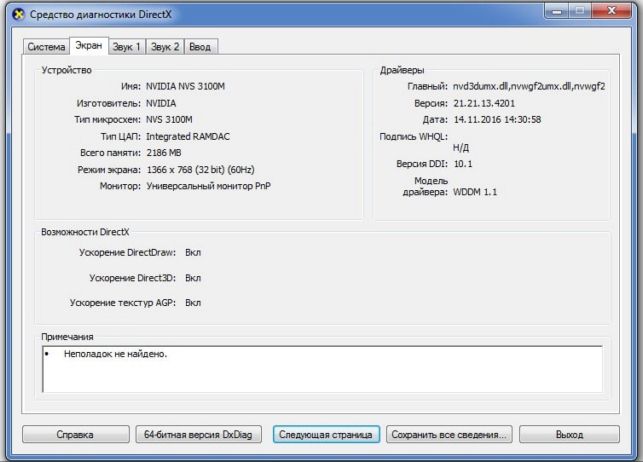Click 'Неполадок не найдено.' note

[x=115, y=354]
